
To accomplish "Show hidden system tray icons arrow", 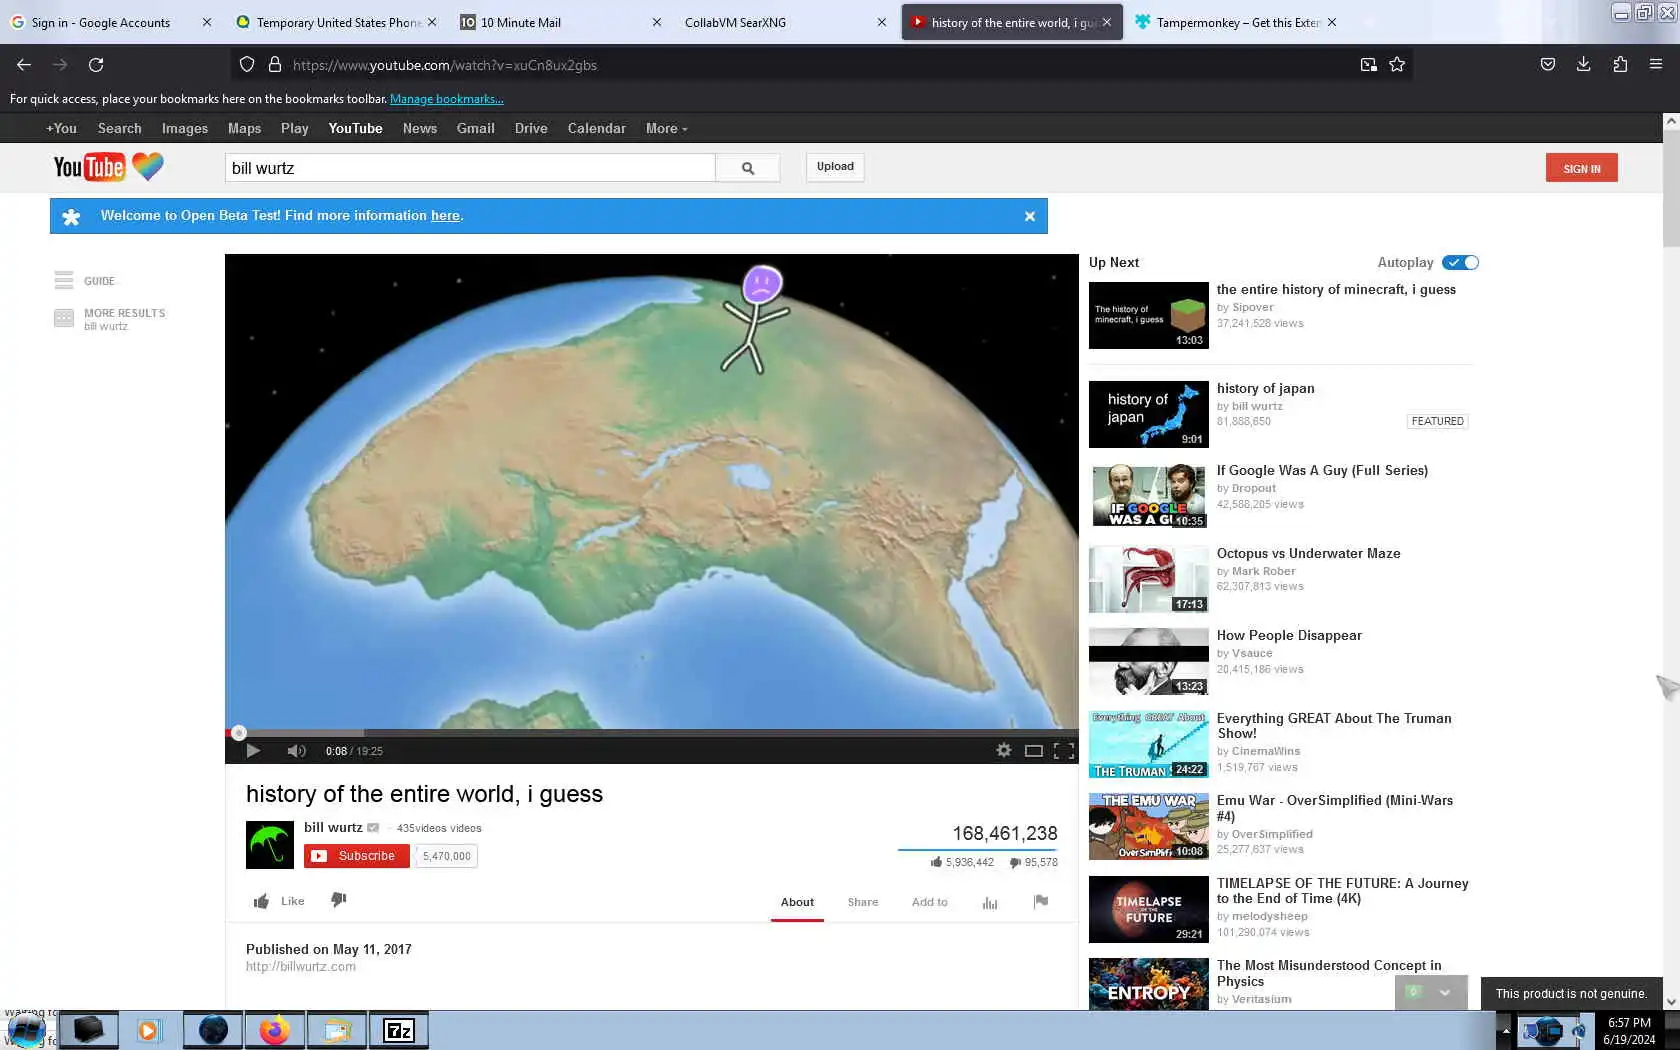I will (1504, 1030).
